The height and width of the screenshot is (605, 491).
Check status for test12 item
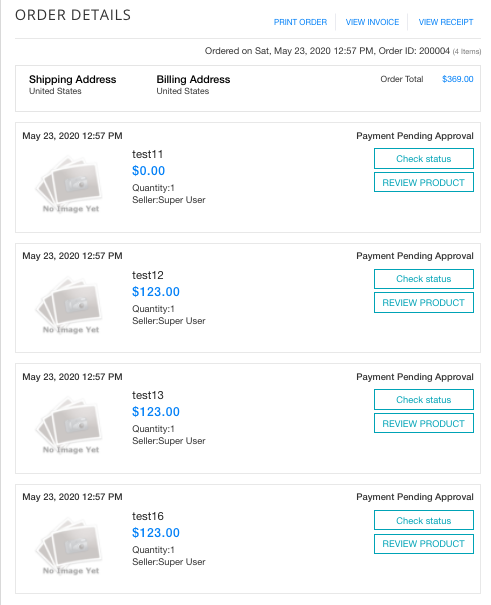(424, 279)
